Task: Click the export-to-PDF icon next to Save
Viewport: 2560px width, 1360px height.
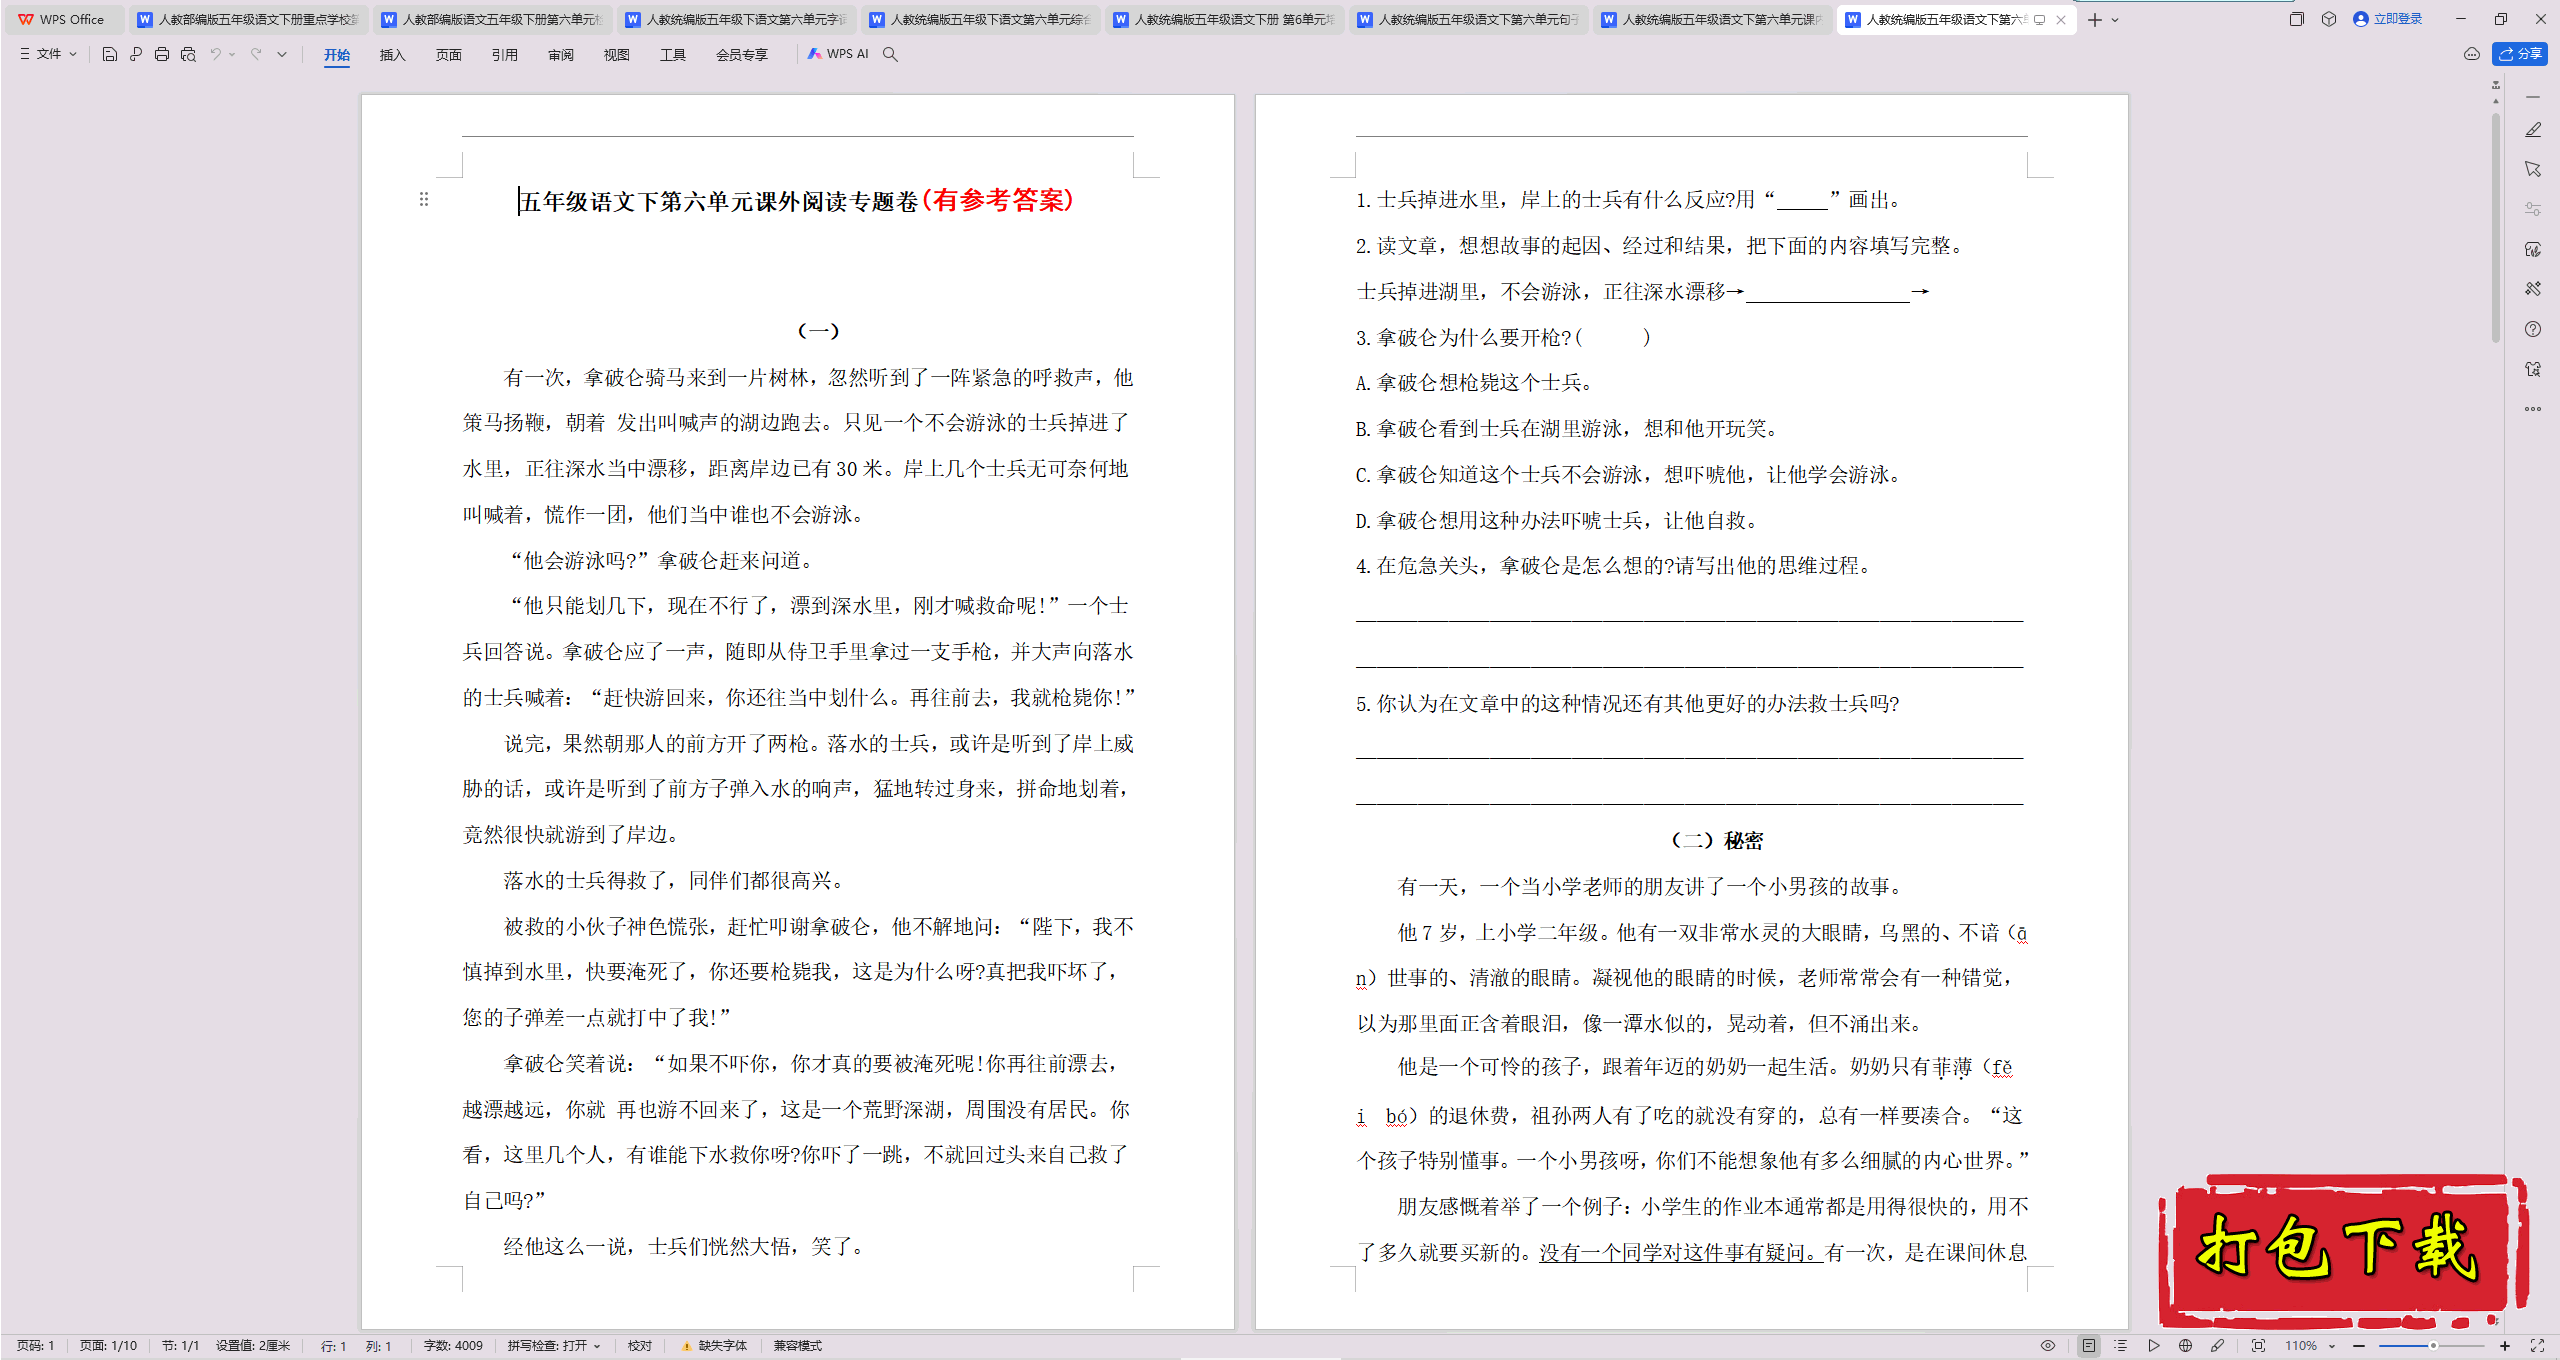Action: 136,54
